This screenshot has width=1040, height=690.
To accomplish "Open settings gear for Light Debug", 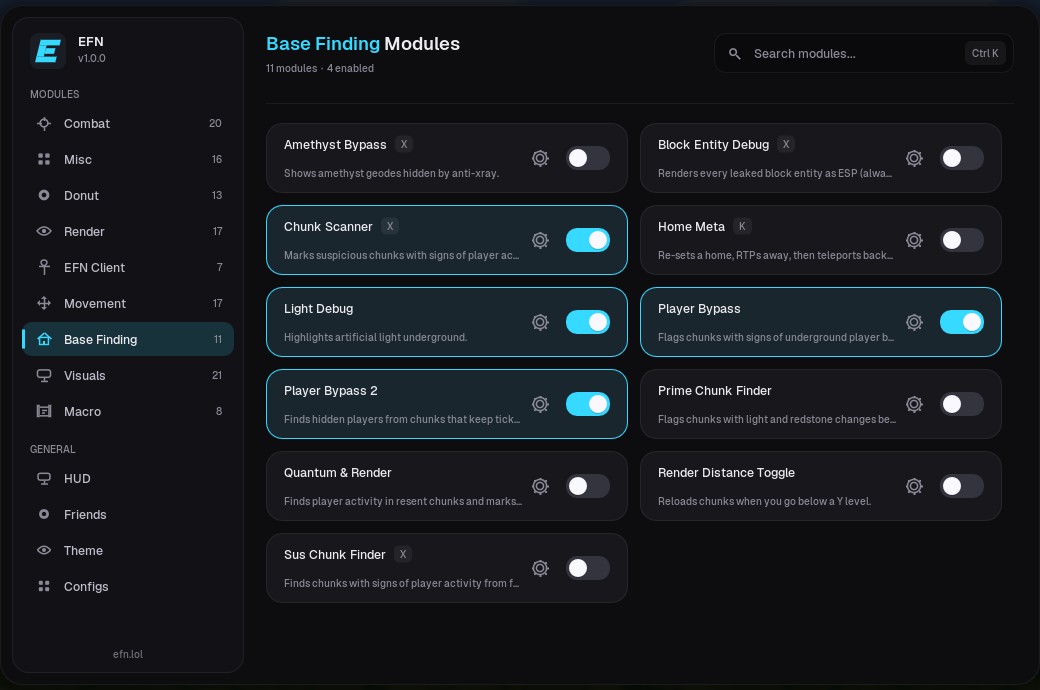I will [541, 322].
